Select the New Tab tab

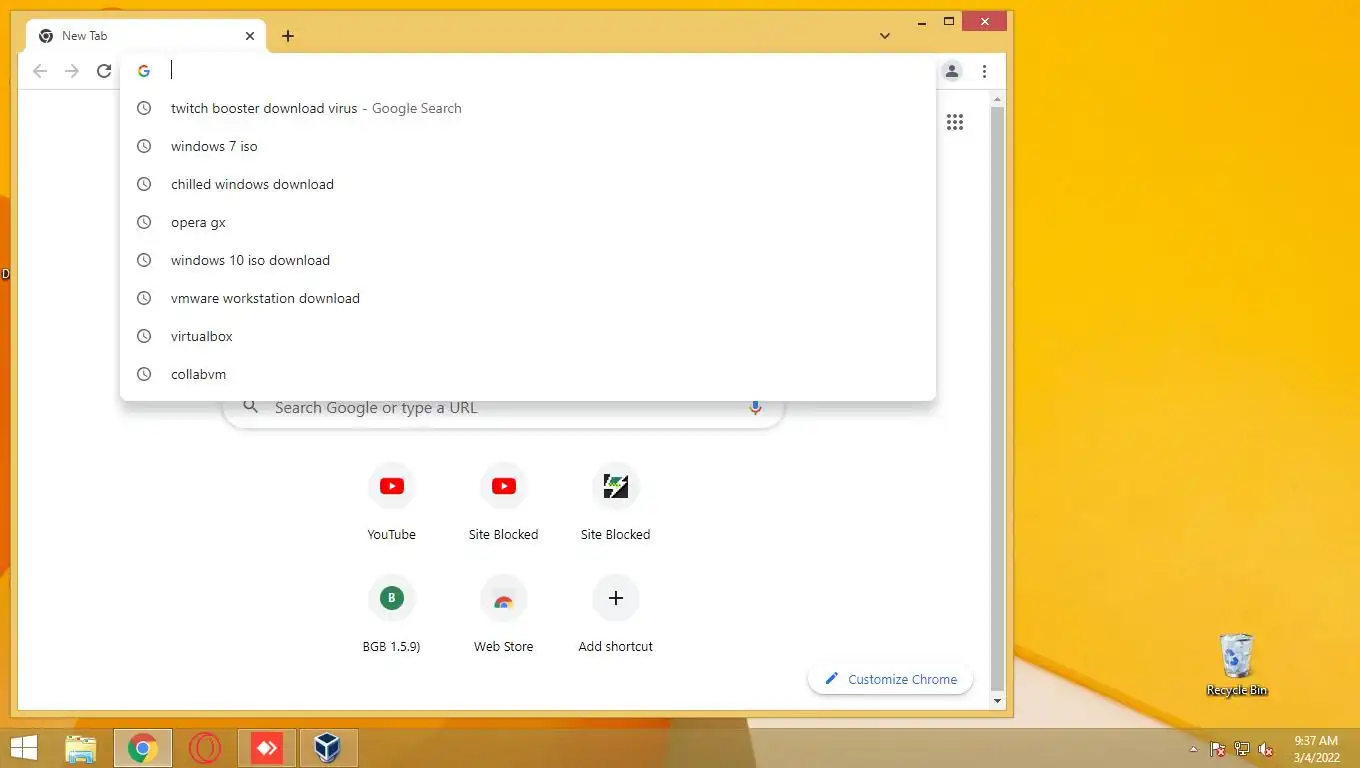pos(146,36)
